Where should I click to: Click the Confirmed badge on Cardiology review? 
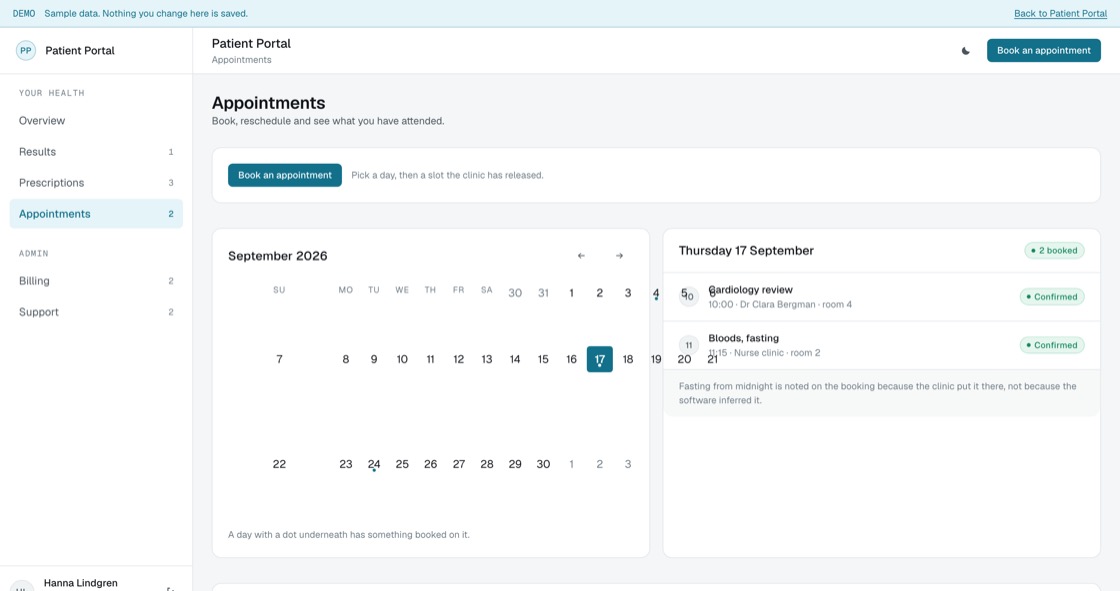(x=1051, y=297)
